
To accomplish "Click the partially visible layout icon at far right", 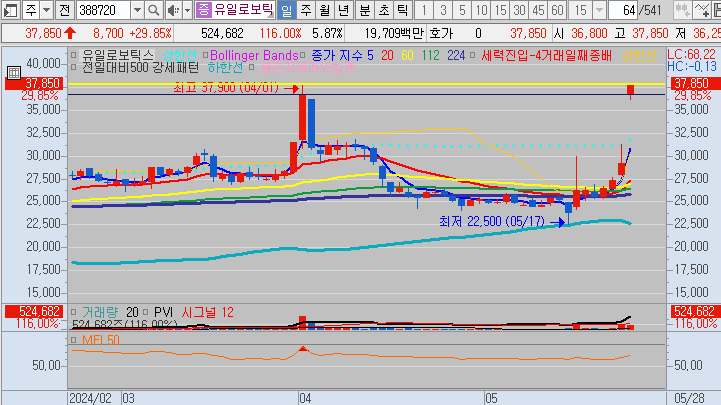I will pos(716,10).
